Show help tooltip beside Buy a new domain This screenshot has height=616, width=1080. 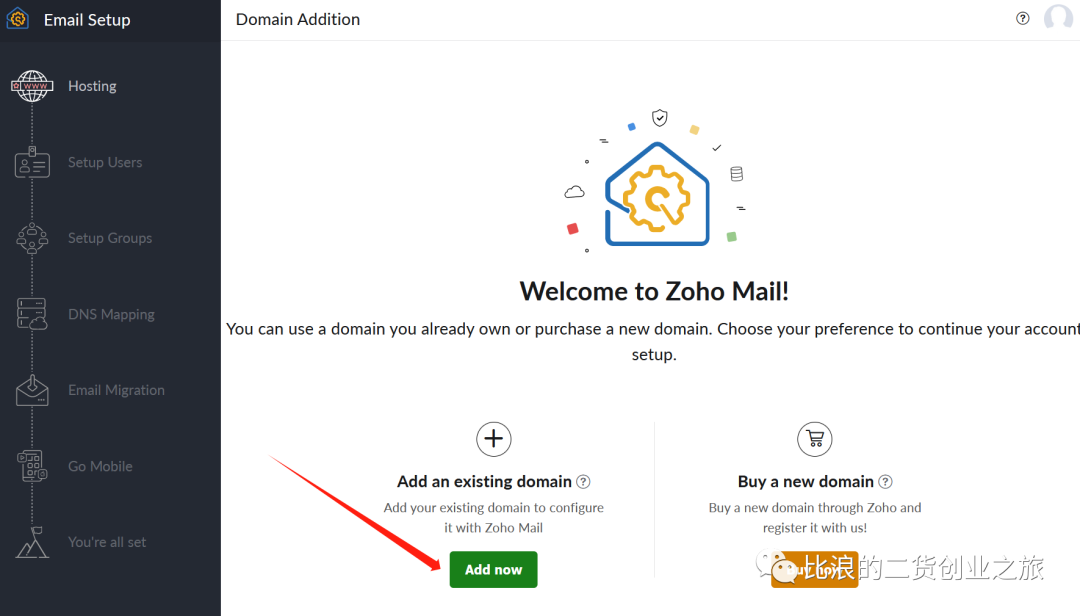coord(886,482)
